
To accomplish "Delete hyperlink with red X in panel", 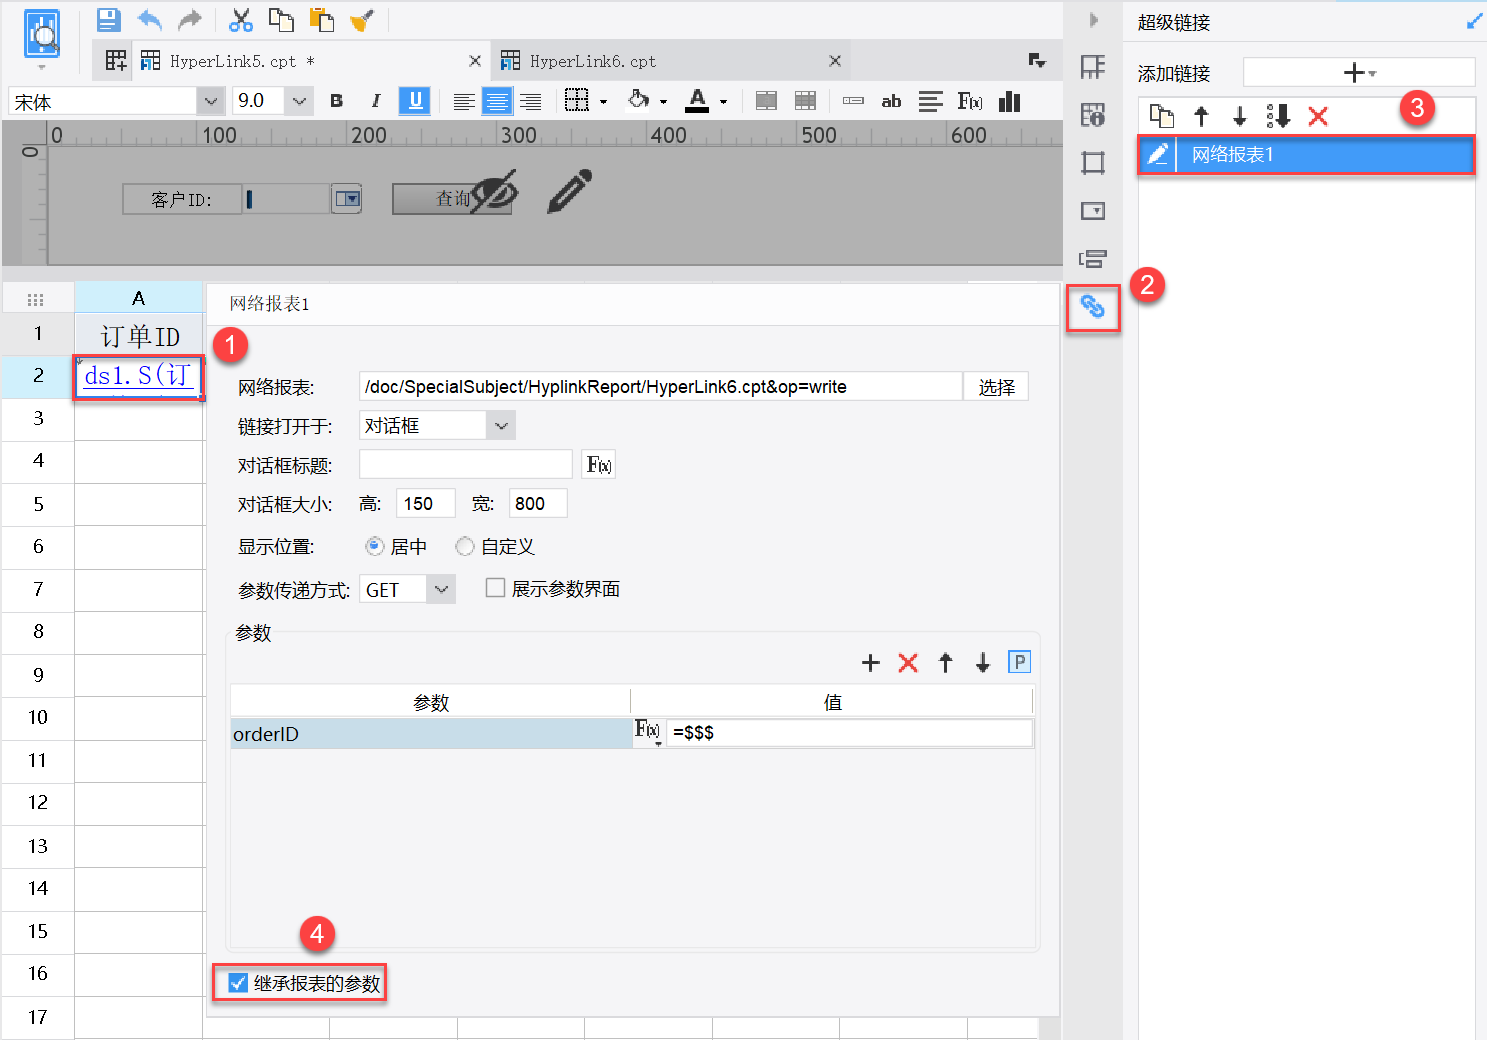I will [x=1318, y=116].
